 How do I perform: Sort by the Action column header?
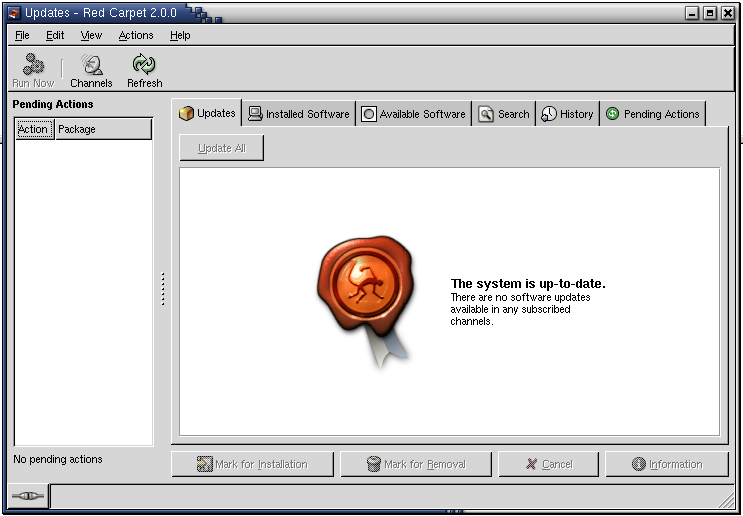pyautogui.click(x=35, y=129)
